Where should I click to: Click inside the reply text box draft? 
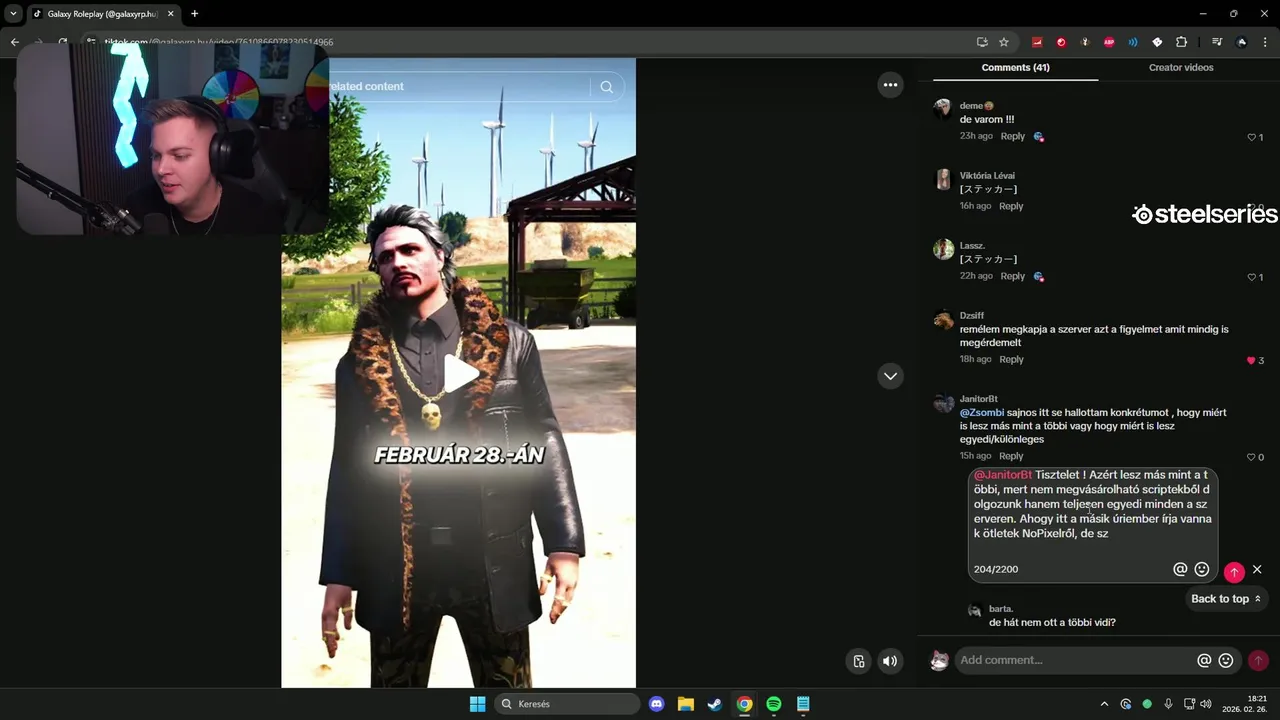(1092, 504)
